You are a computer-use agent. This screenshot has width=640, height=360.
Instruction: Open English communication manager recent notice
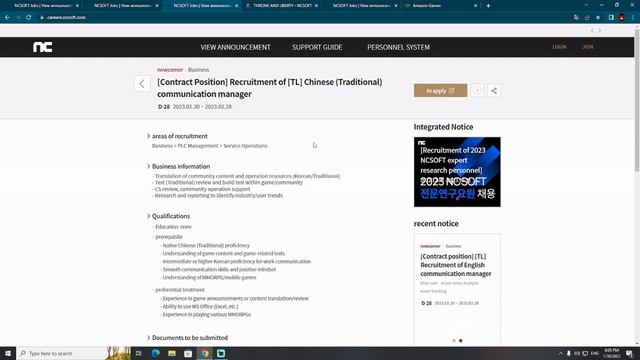456,265
